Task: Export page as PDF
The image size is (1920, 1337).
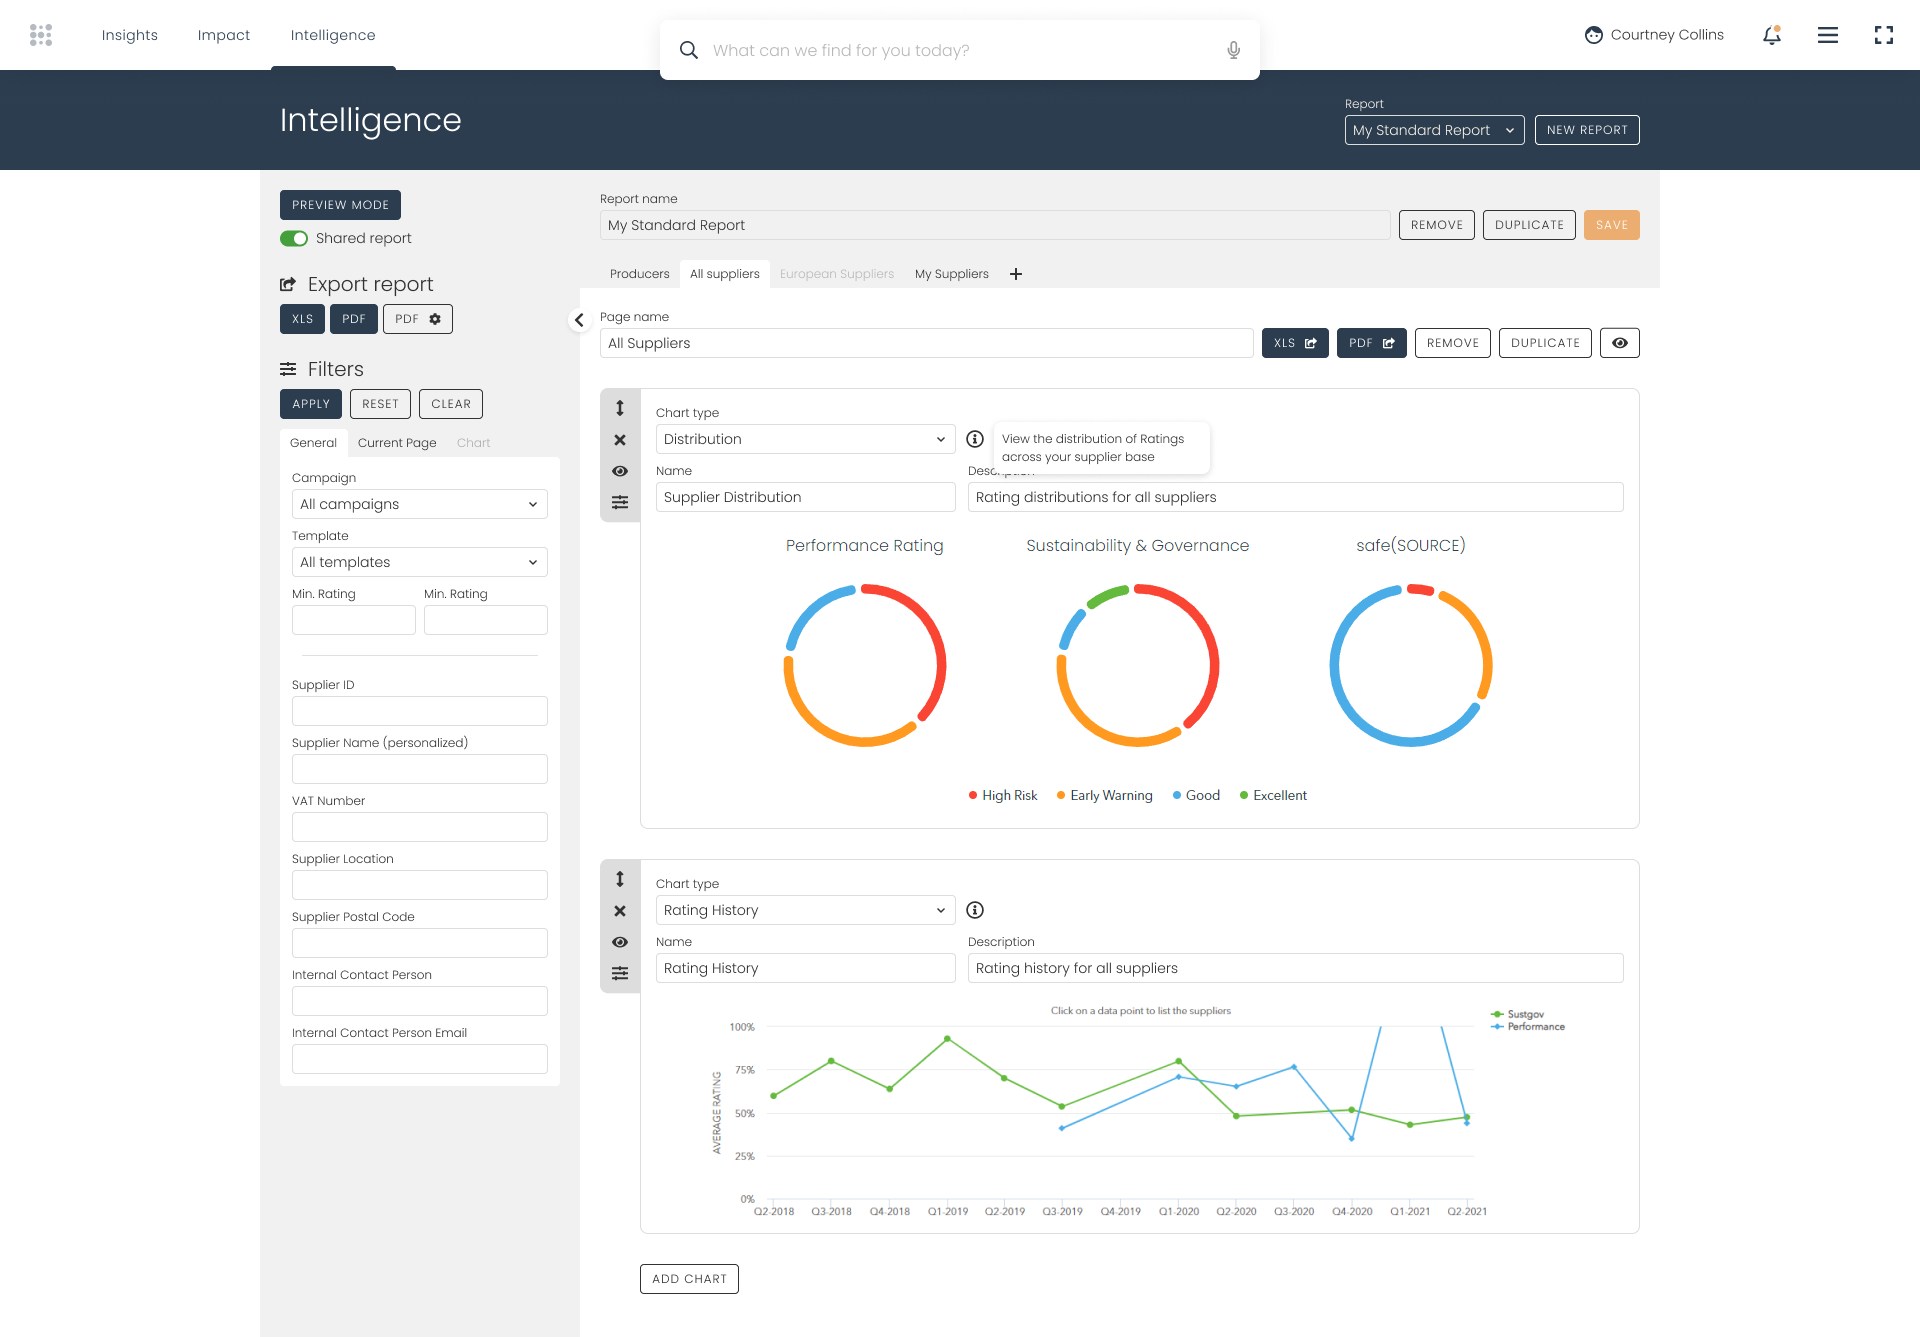Action: [1372, 343]
